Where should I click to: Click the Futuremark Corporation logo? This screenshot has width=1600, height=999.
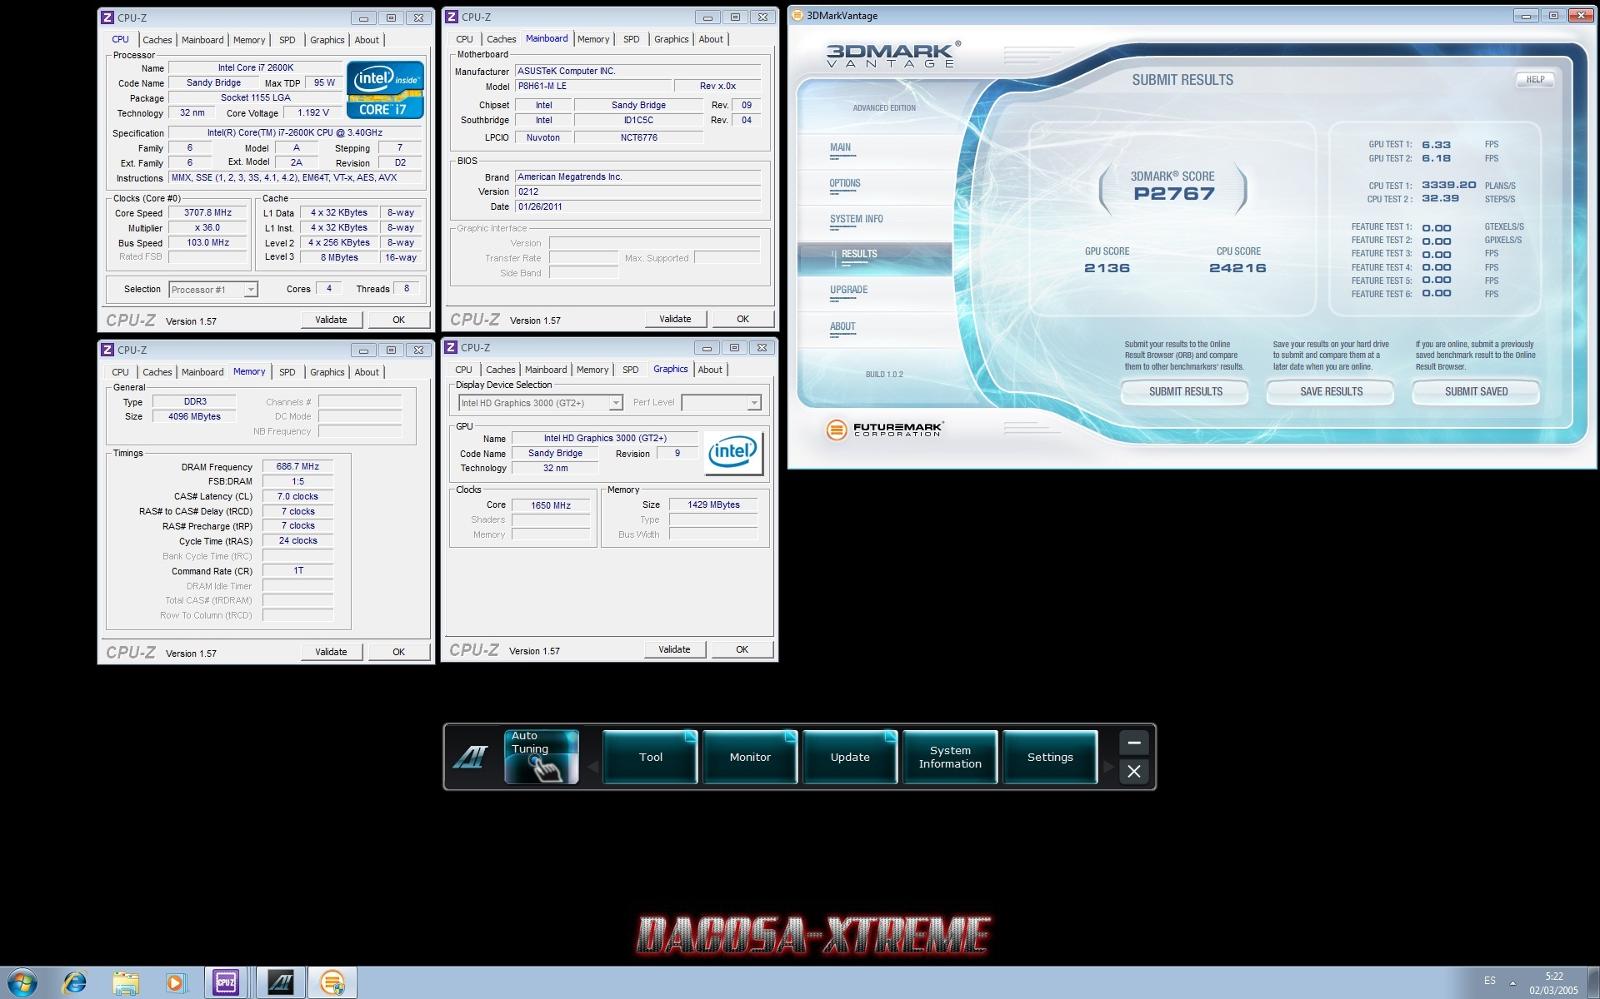(x=885, y=430)
